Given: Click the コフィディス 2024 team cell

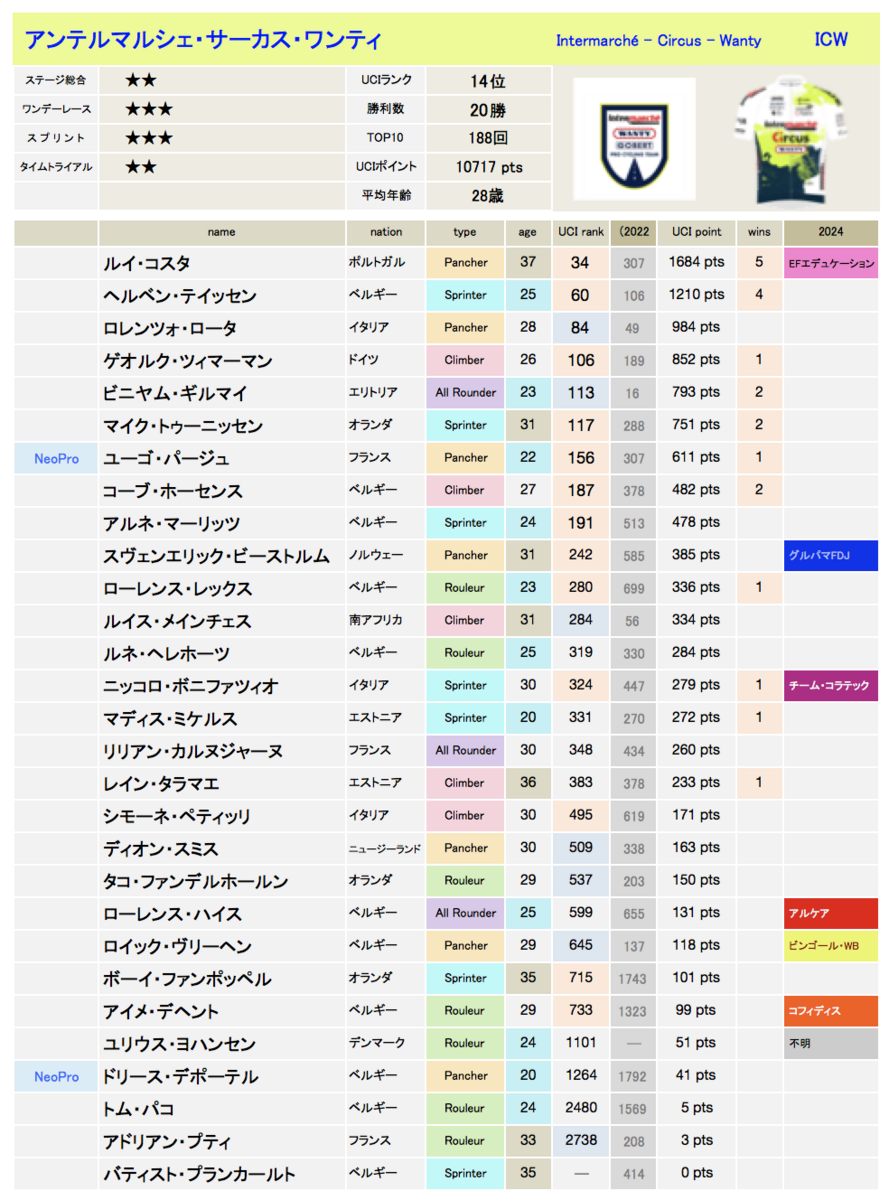Looking at the screenshot, I should 831,1011.
